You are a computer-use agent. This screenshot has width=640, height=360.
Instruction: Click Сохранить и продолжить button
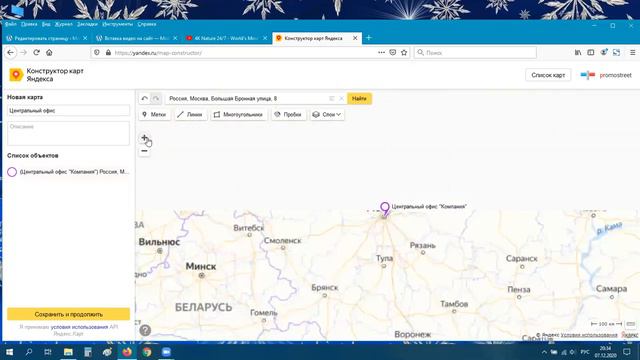[68, 314]
